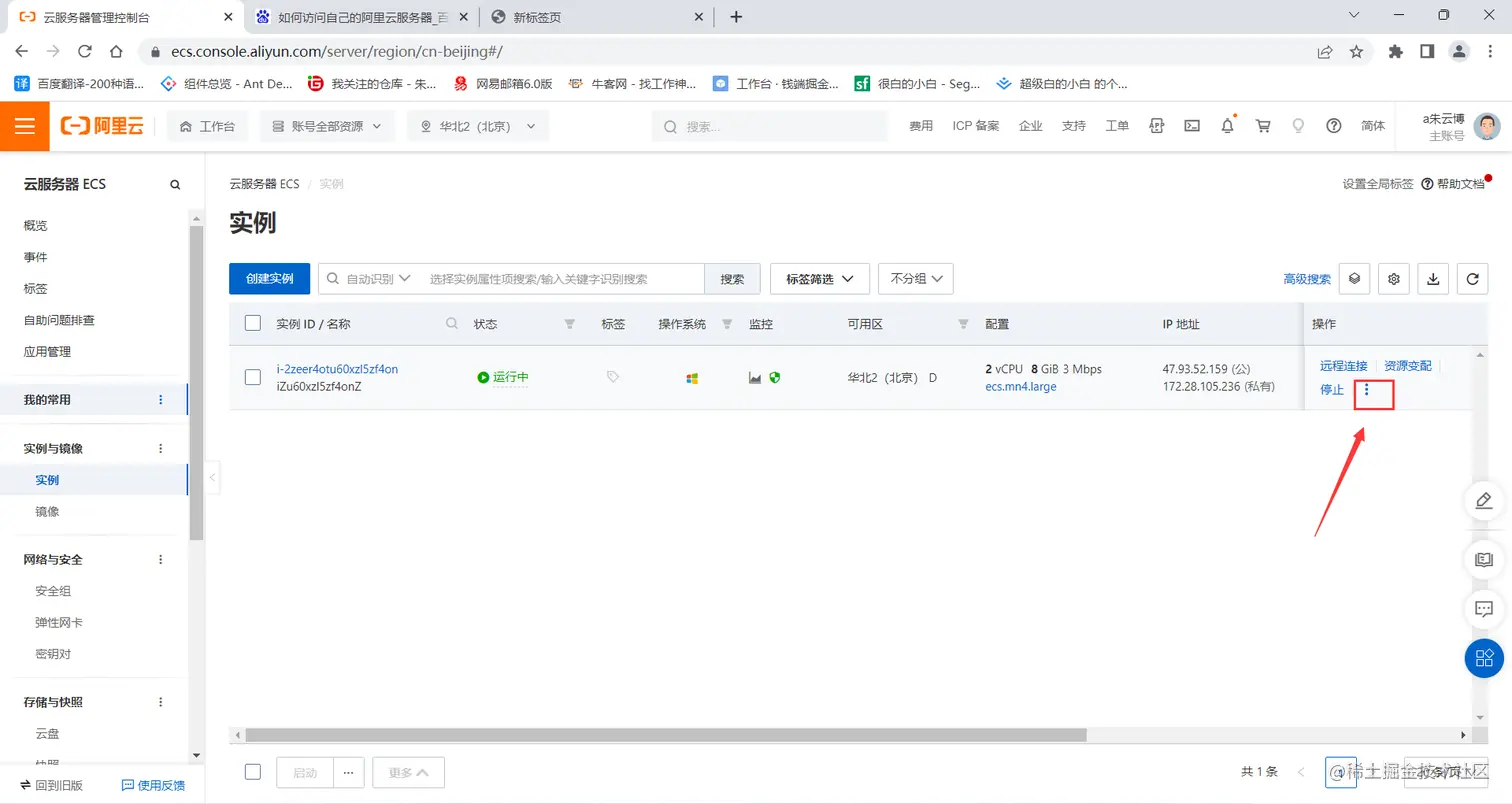Open the Chrome tab search chevron

(1353, 16)
